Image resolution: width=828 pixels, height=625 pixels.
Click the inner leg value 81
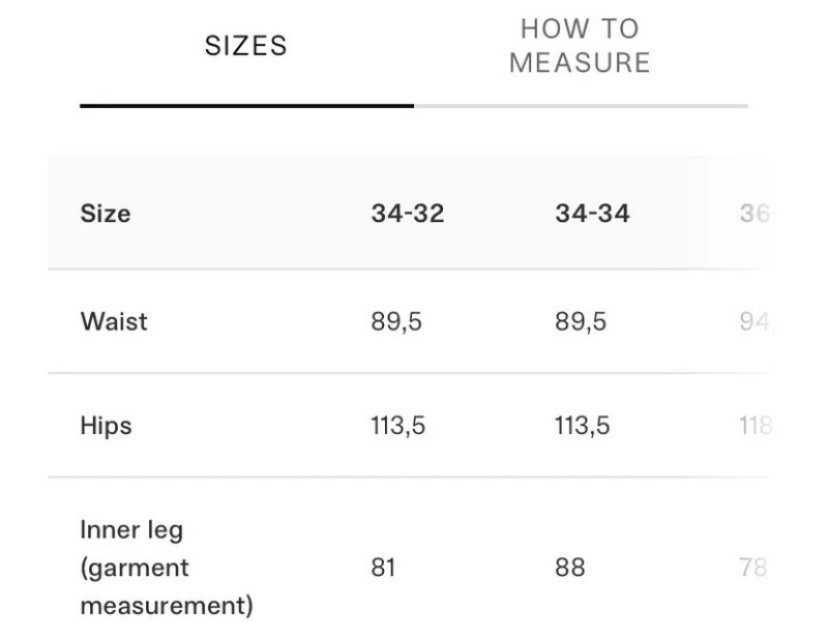383,568
